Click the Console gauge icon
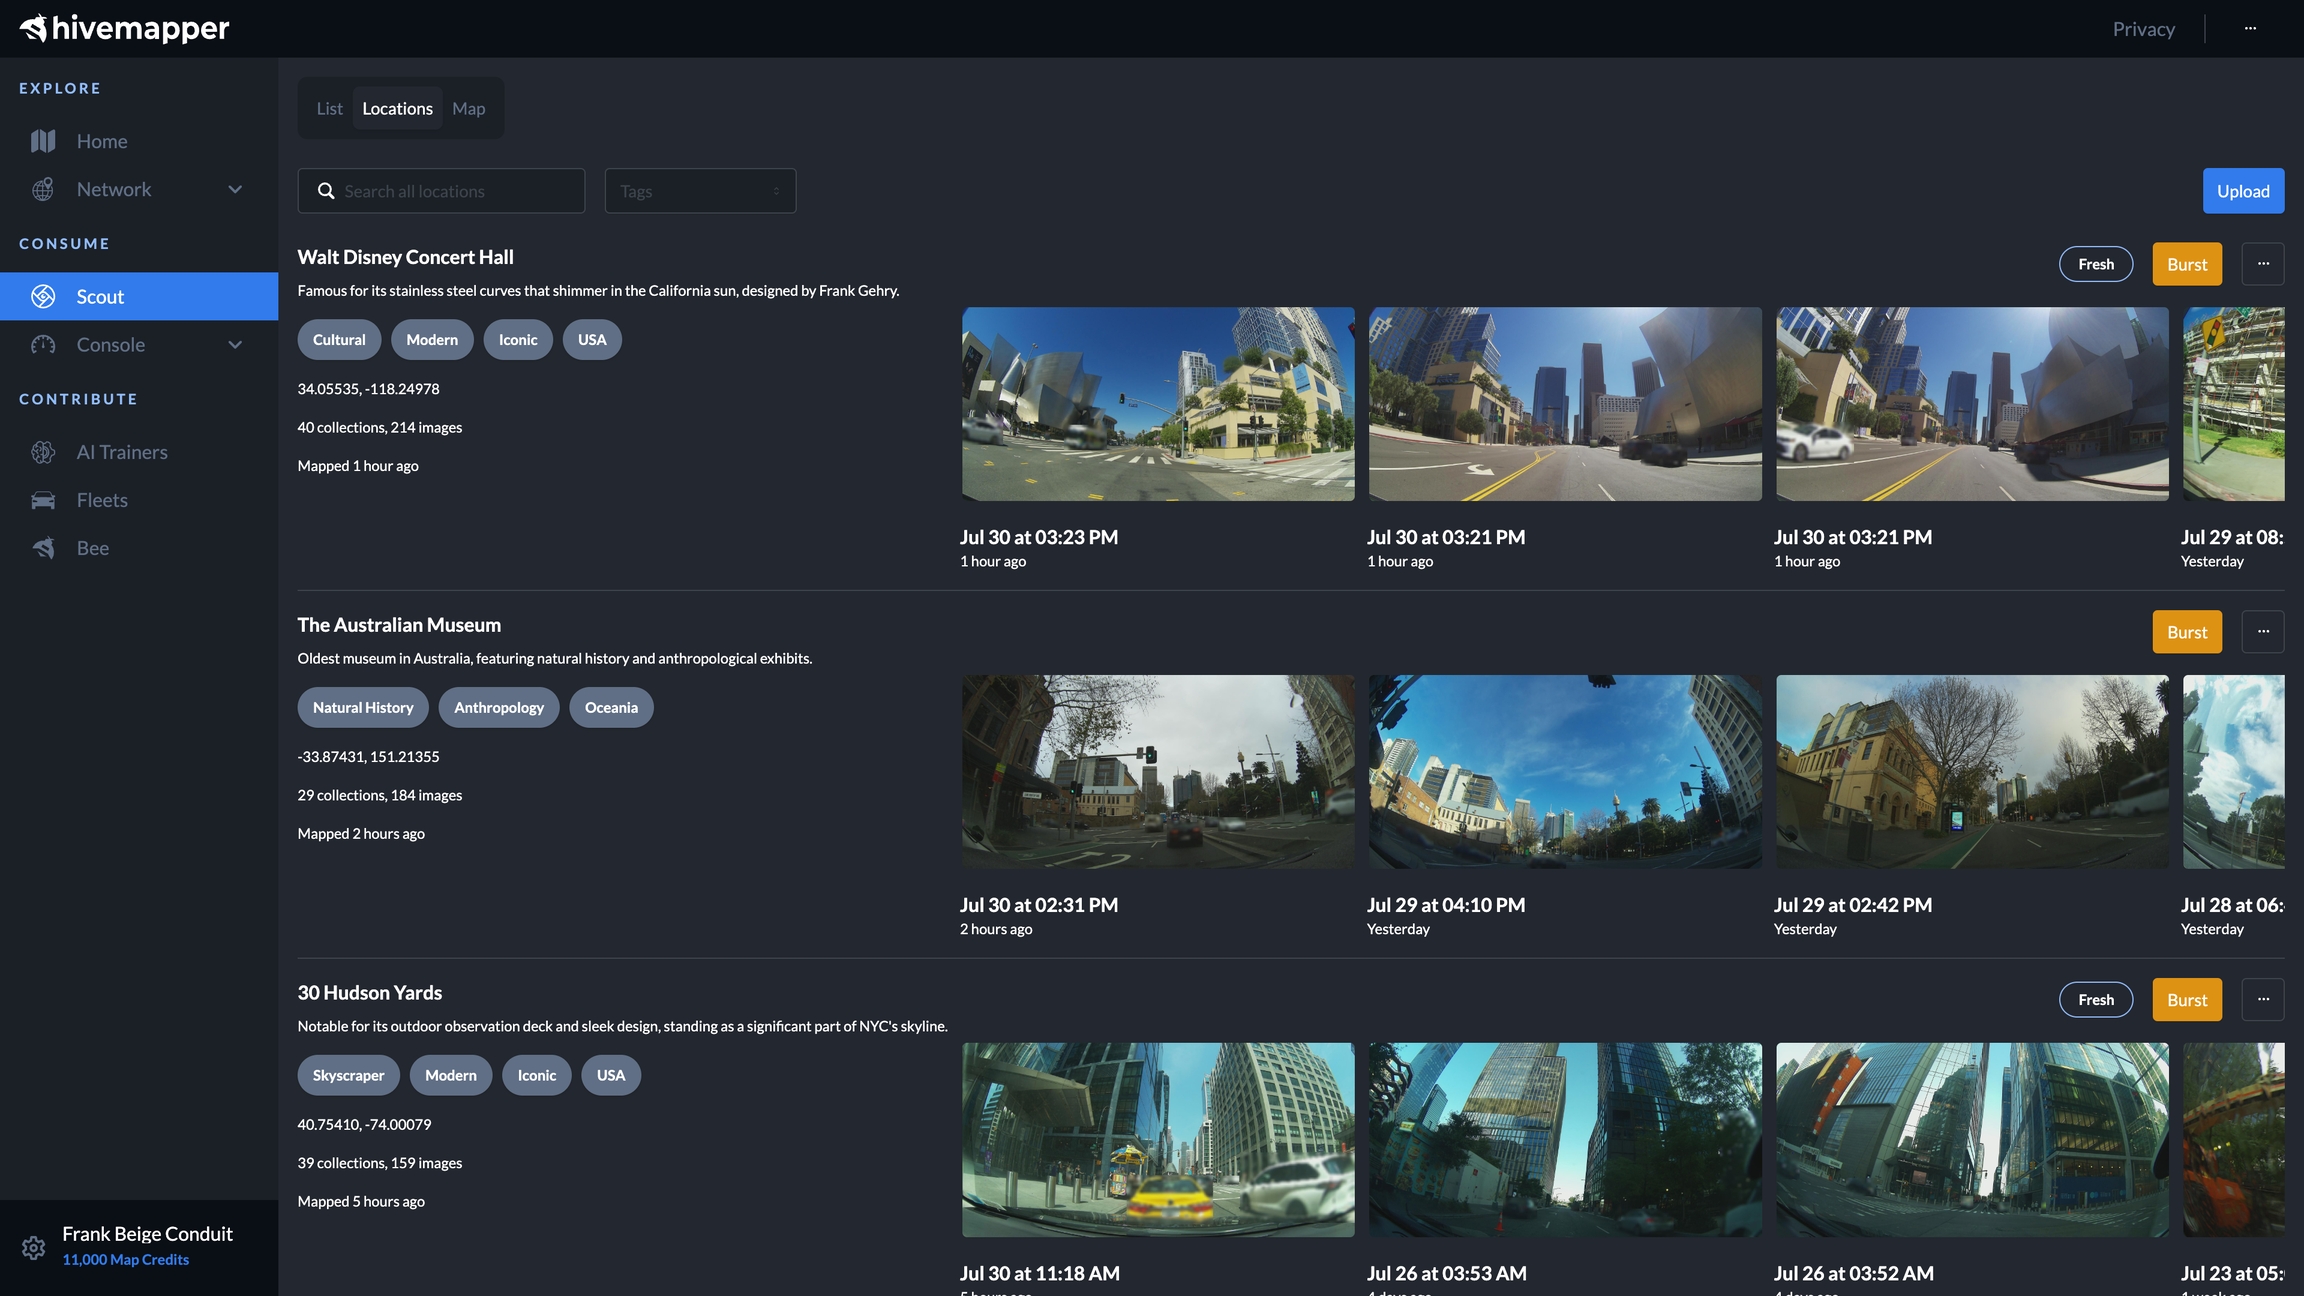This screenshot has width=2304, height=1296. [43, 344]
